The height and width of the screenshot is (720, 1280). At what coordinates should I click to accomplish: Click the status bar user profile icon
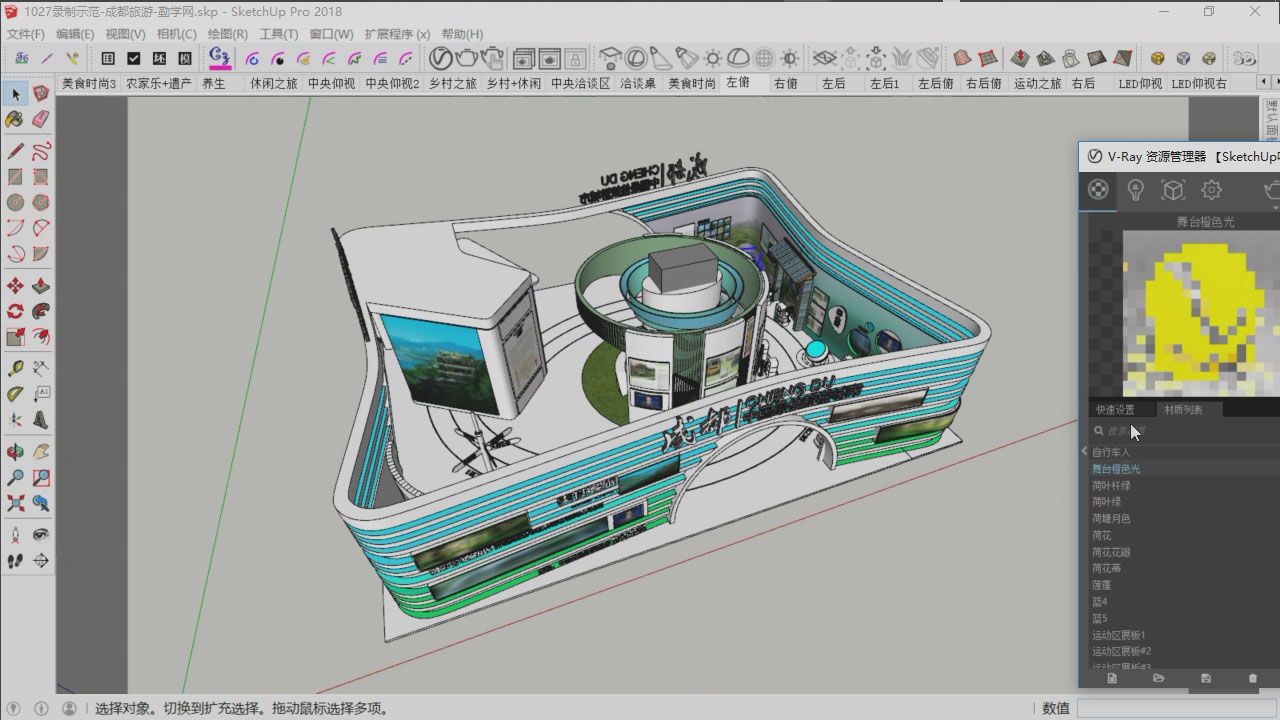[69, 708]
